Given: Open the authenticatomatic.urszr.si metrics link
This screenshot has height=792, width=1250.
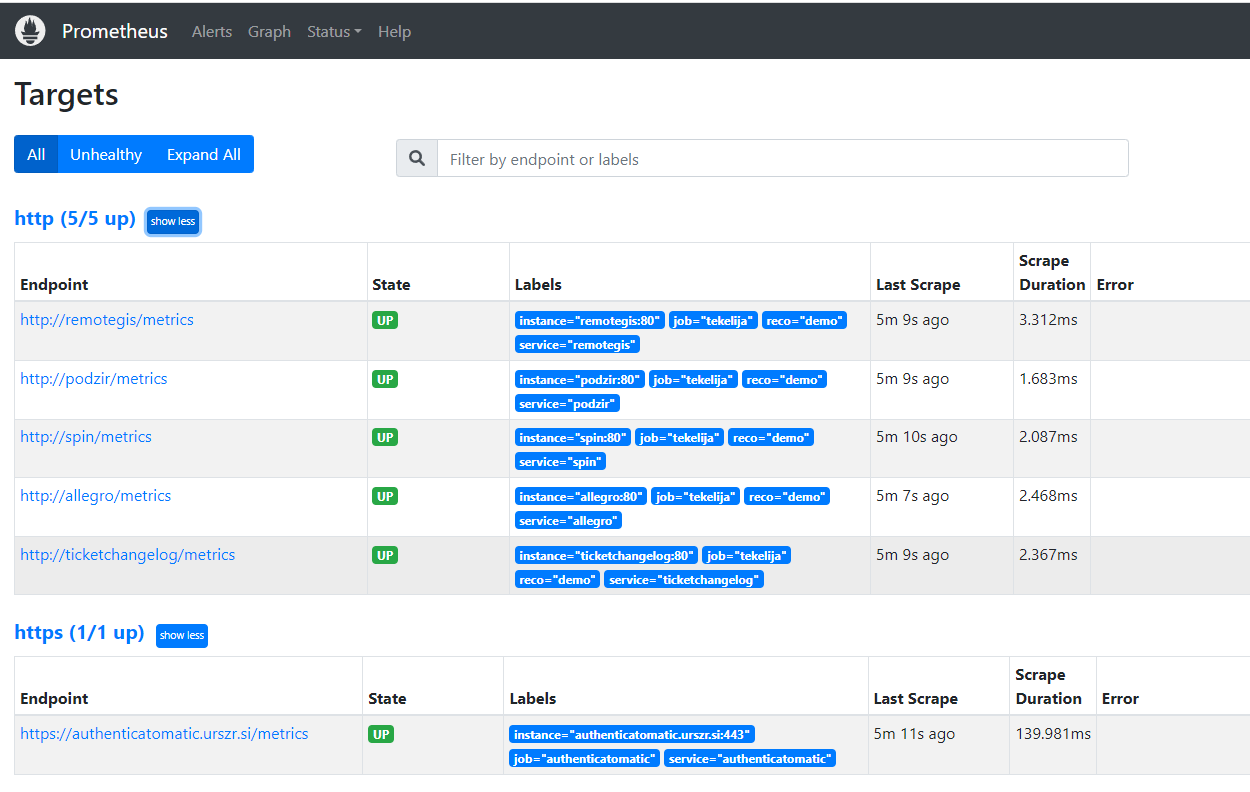Looking at the screenshot, I should tap(164, 734).
